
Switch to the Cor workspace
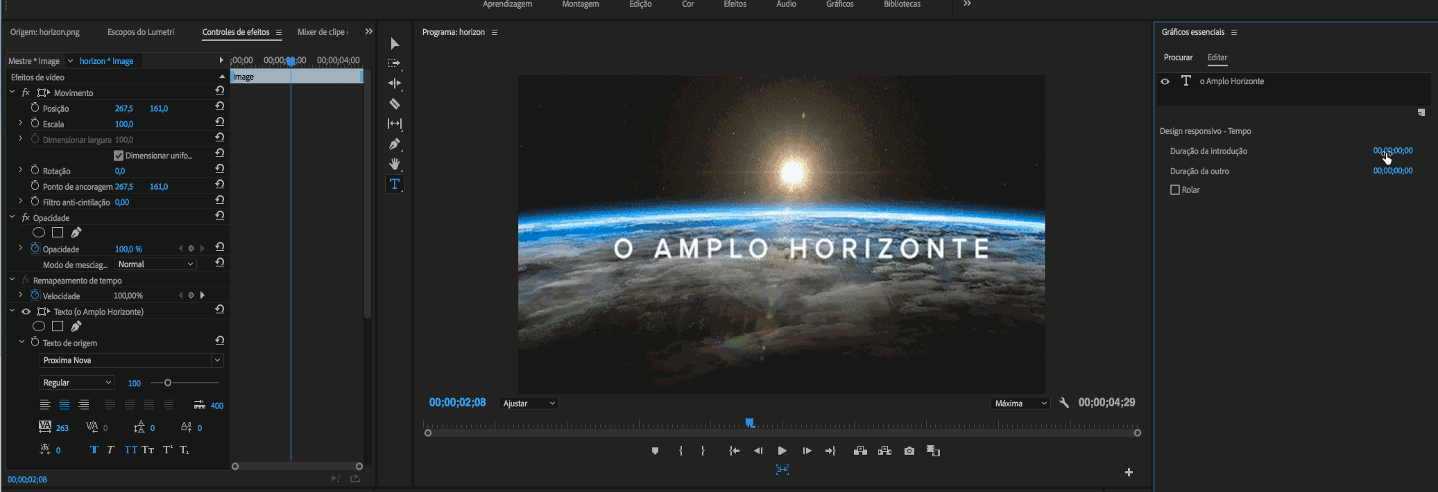688,4
